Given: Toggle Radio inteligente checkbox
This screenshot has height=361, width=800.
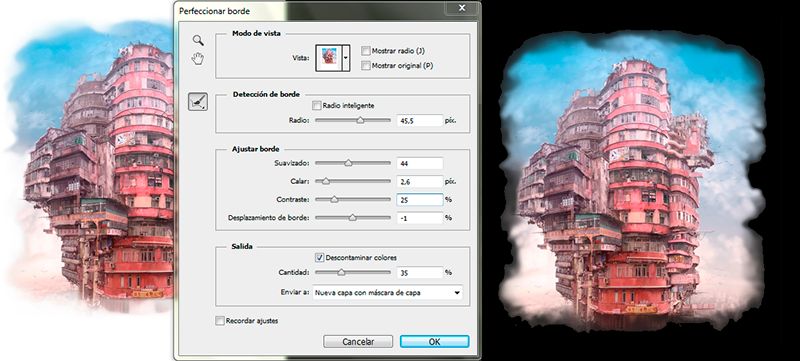Looking at the screenshot, I should [317, 106].
